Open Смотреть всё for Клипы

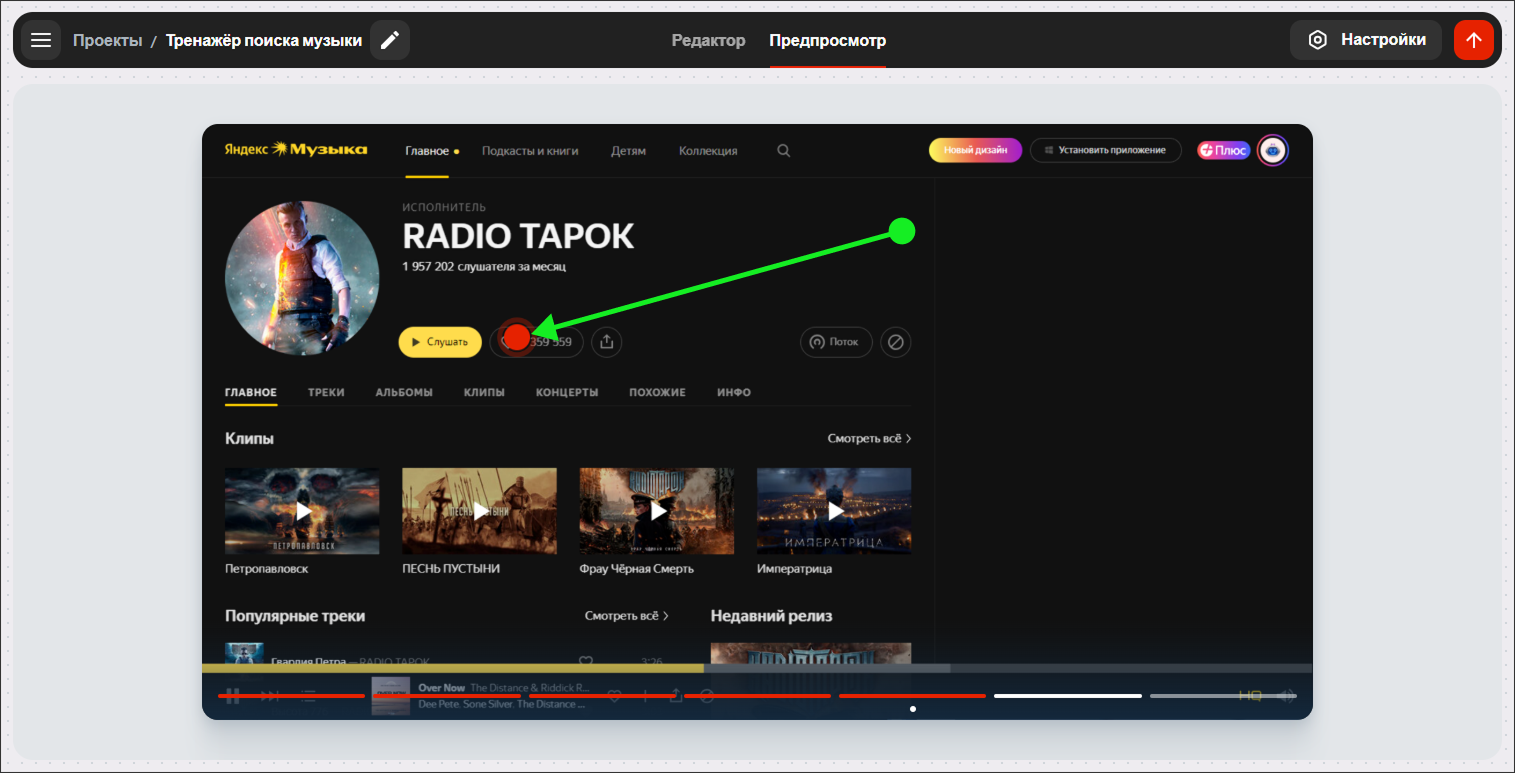[867, 438]
